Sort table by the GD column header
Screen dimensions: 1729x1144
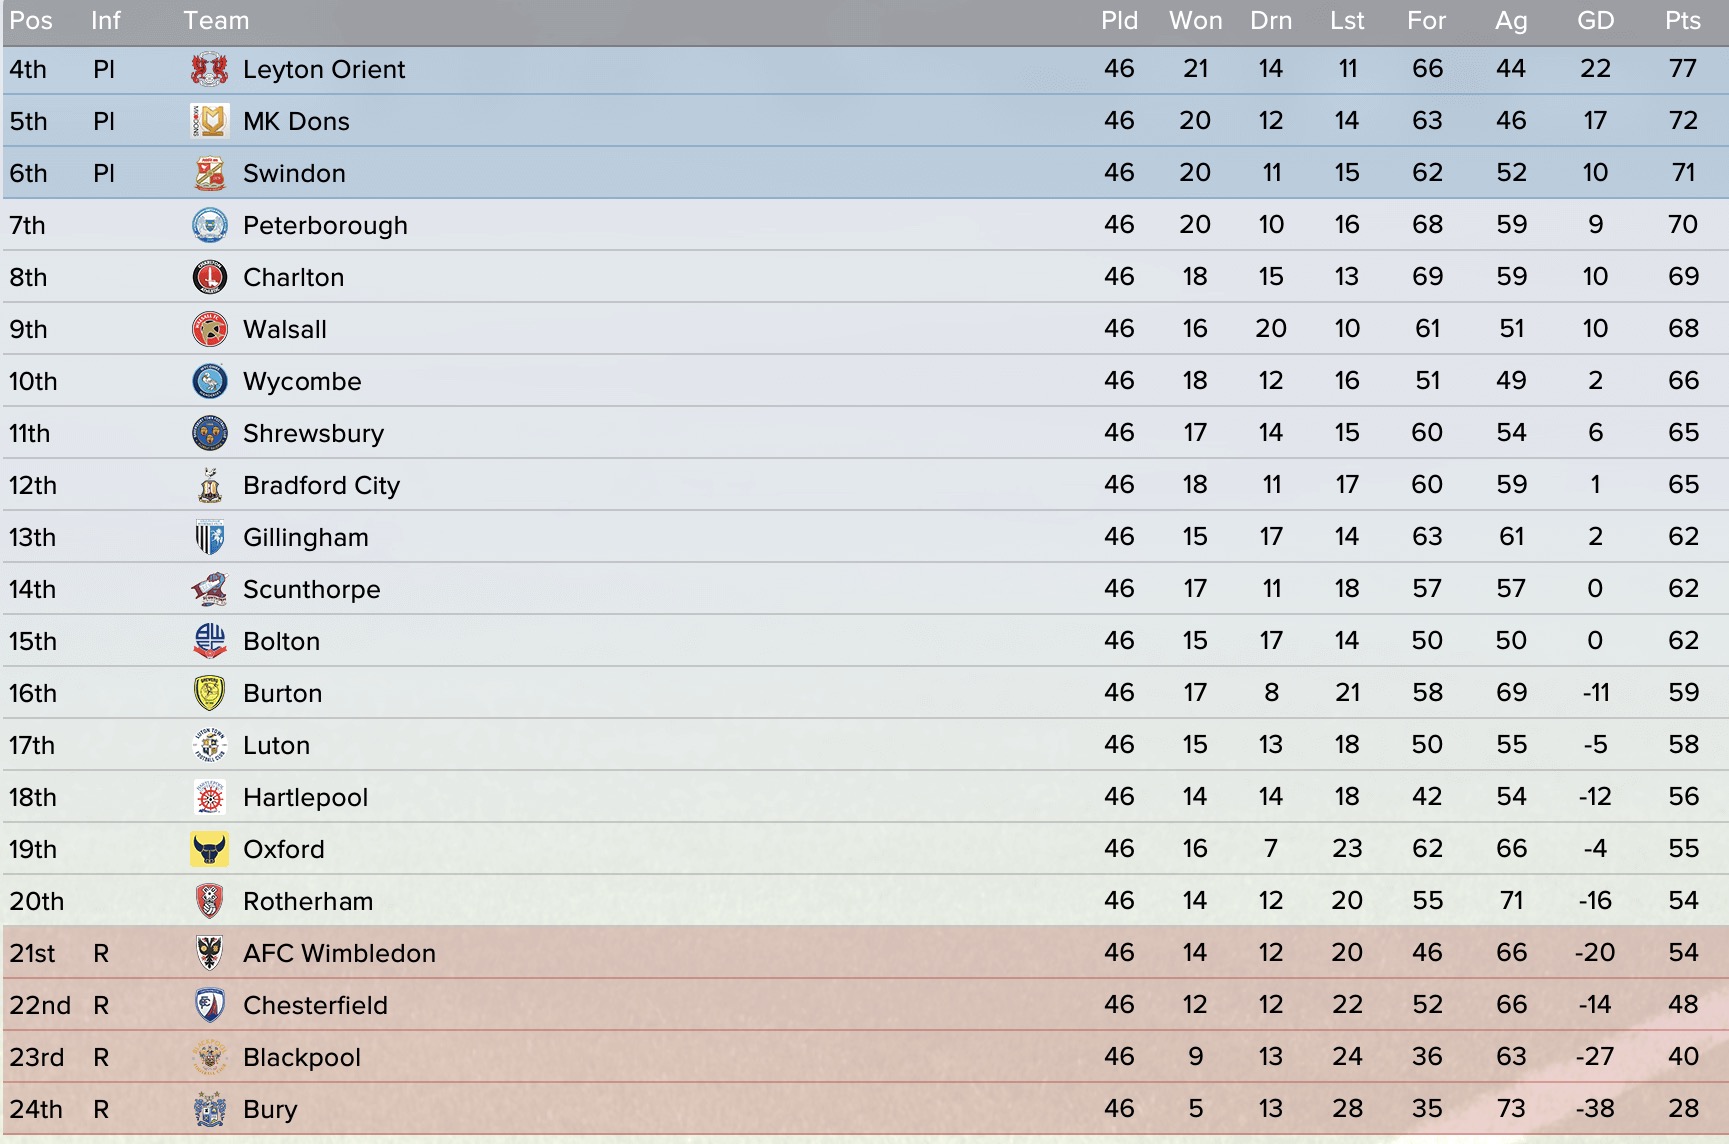click(1596, 21)
